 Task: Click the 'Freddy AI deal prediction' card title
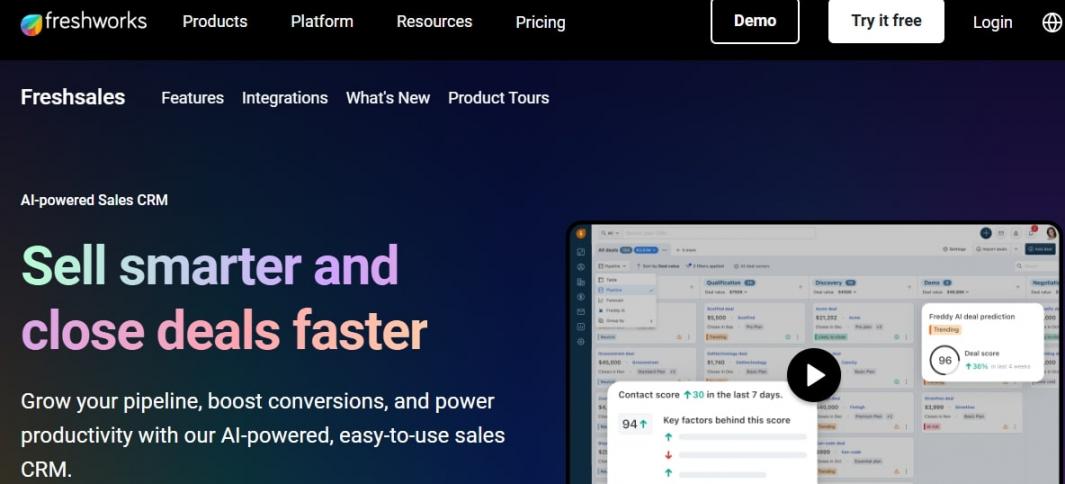(x=972, y=316)
